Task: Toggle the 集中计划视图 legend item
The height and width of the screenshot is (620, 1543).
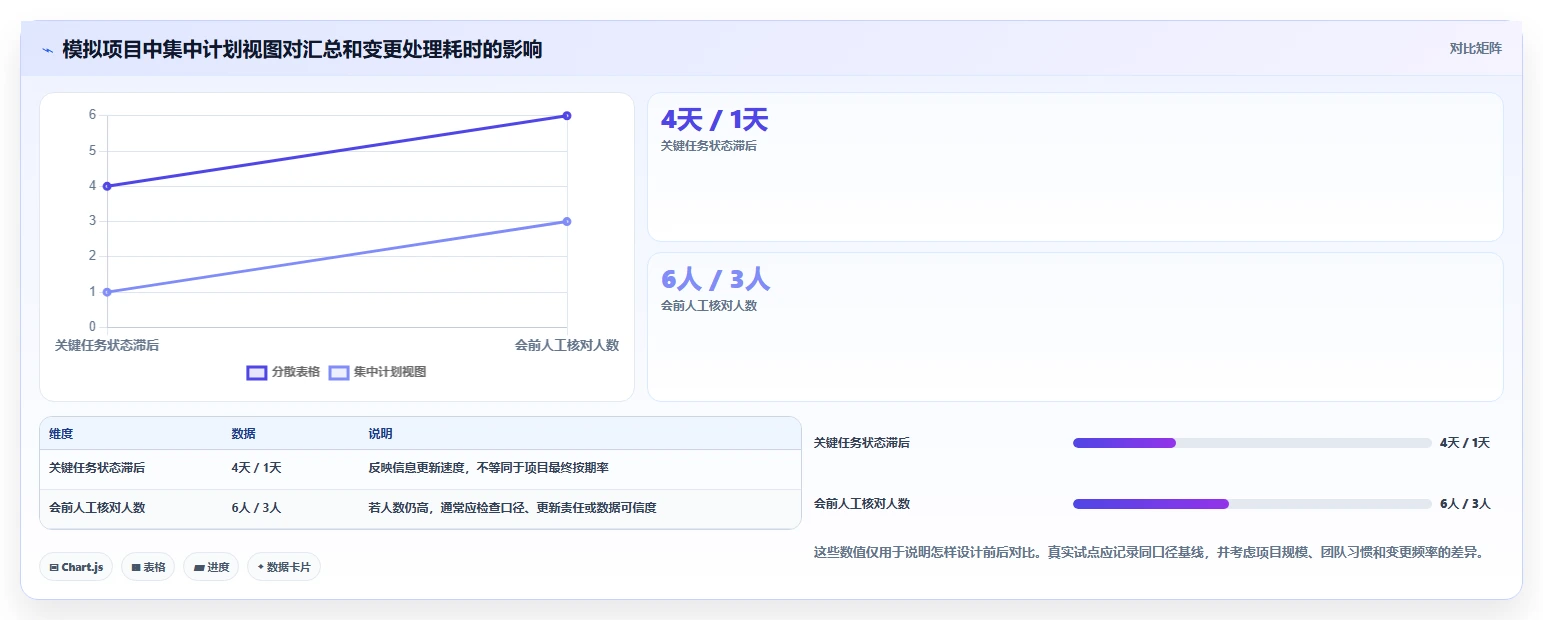Action: tap(378, 372)
